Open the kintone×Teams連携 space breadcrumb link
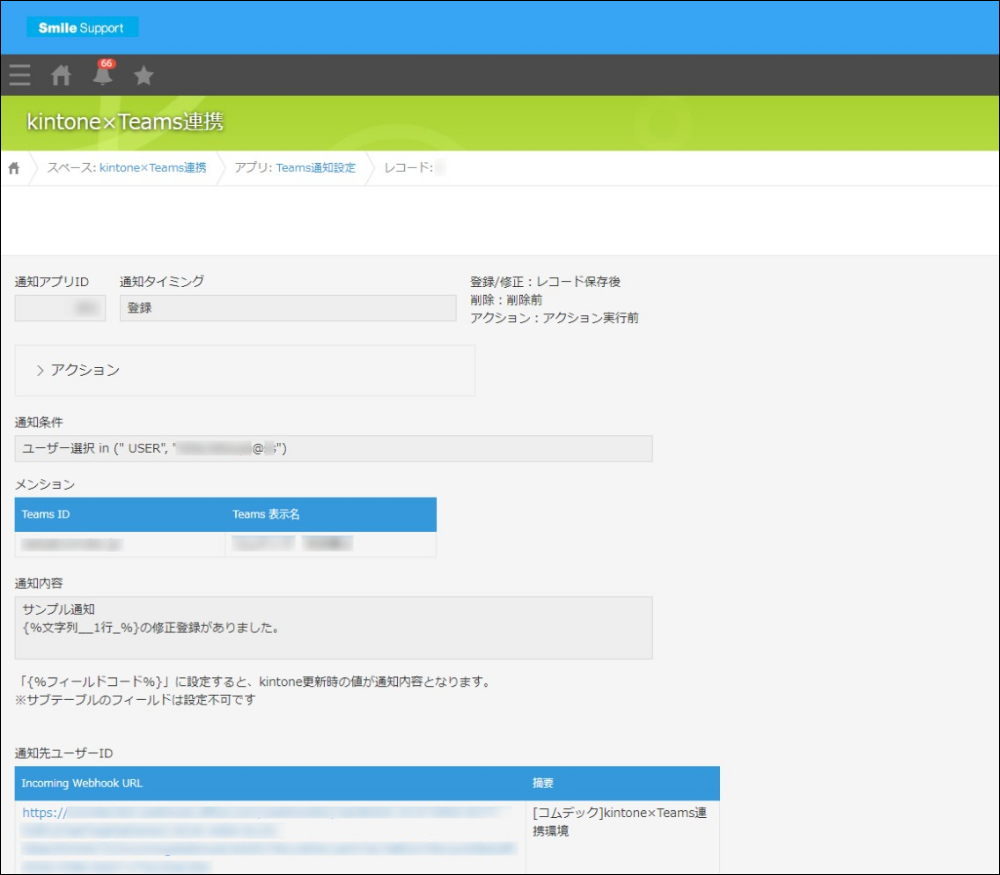The height and width of the screenshot is (875, 1000). [x=153, y=168]
